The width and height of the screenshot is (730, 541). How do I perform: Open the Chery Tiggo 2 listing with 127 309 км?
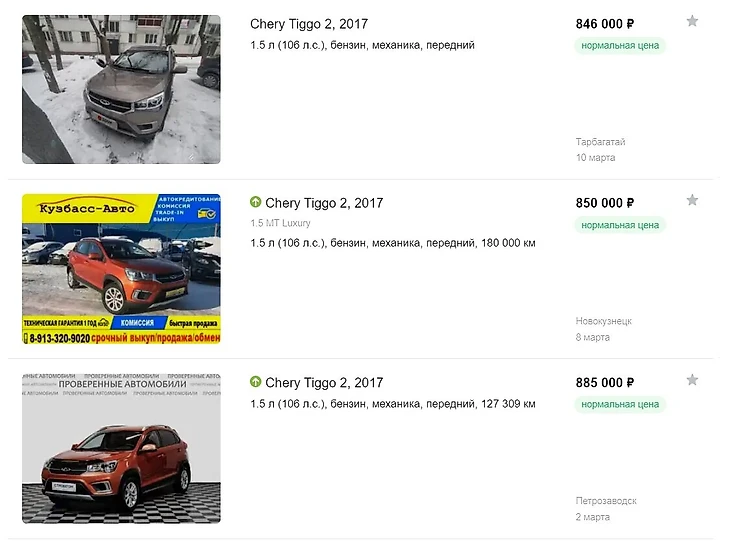[324, 383]
